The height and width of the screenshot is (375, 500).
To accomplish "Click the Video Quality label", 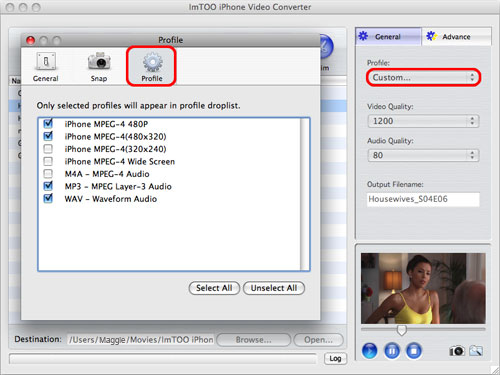I will (390, 107).
